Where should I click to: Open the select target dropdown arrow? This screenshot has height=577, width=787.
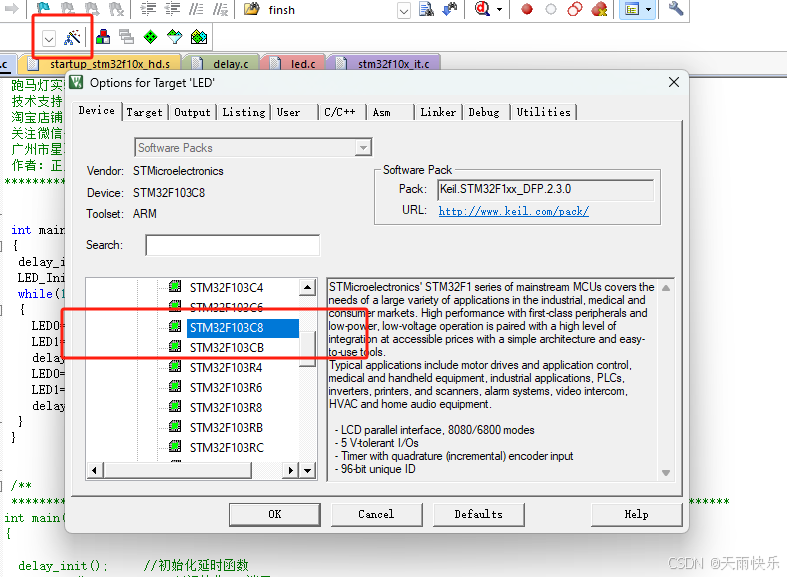click(49, 38)
